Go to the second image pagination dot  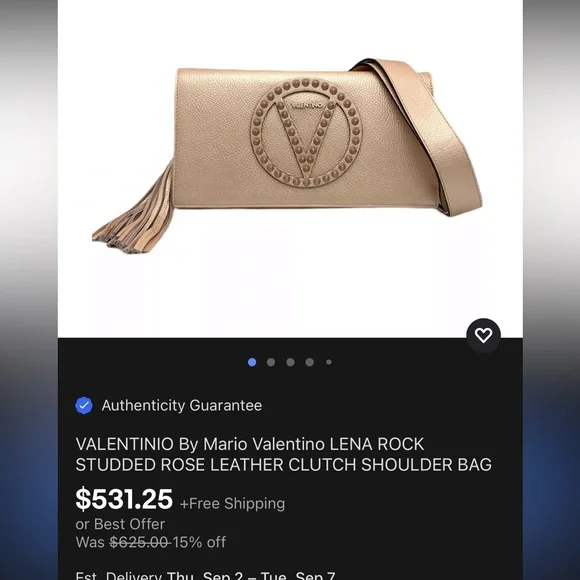coord(271,362)
